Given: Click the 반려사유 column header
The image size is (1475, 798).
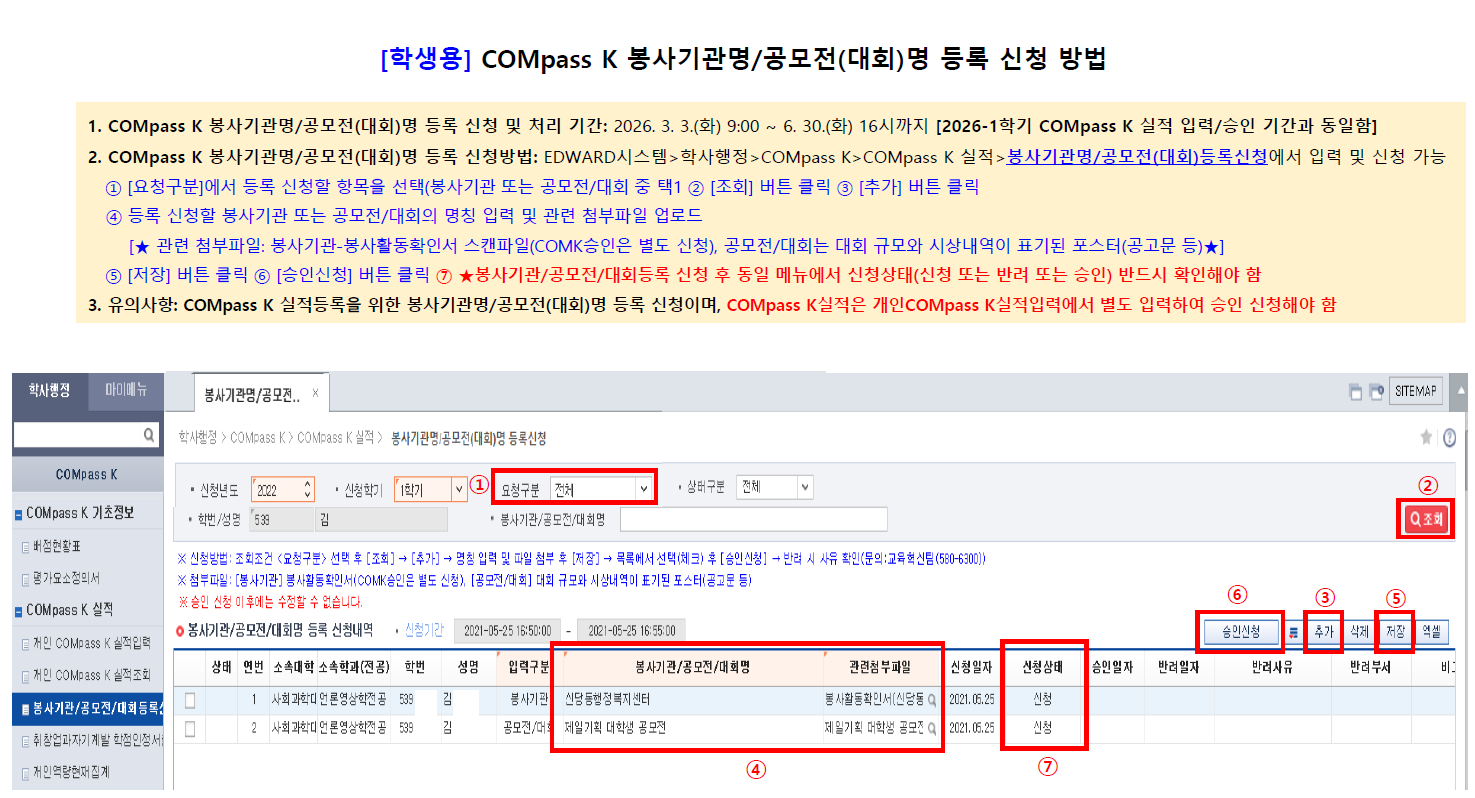Looking at the screenshot, I should (x=1272, y=668).
